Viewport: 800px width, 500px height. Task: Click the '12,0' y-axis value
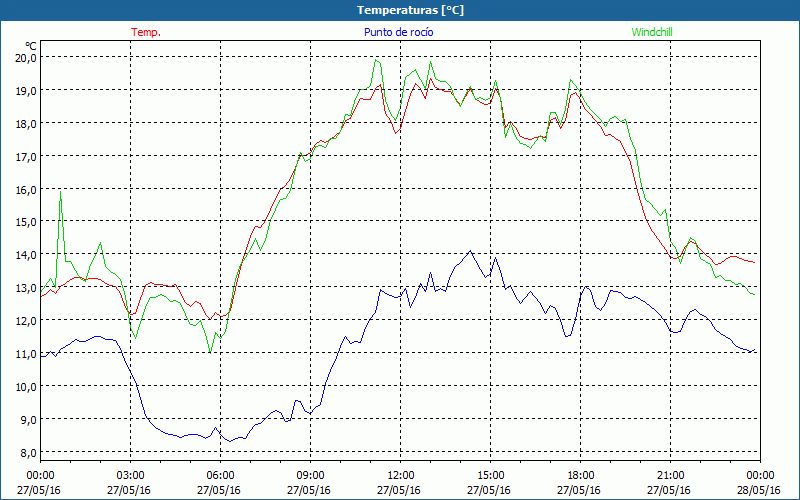(26, 320)
